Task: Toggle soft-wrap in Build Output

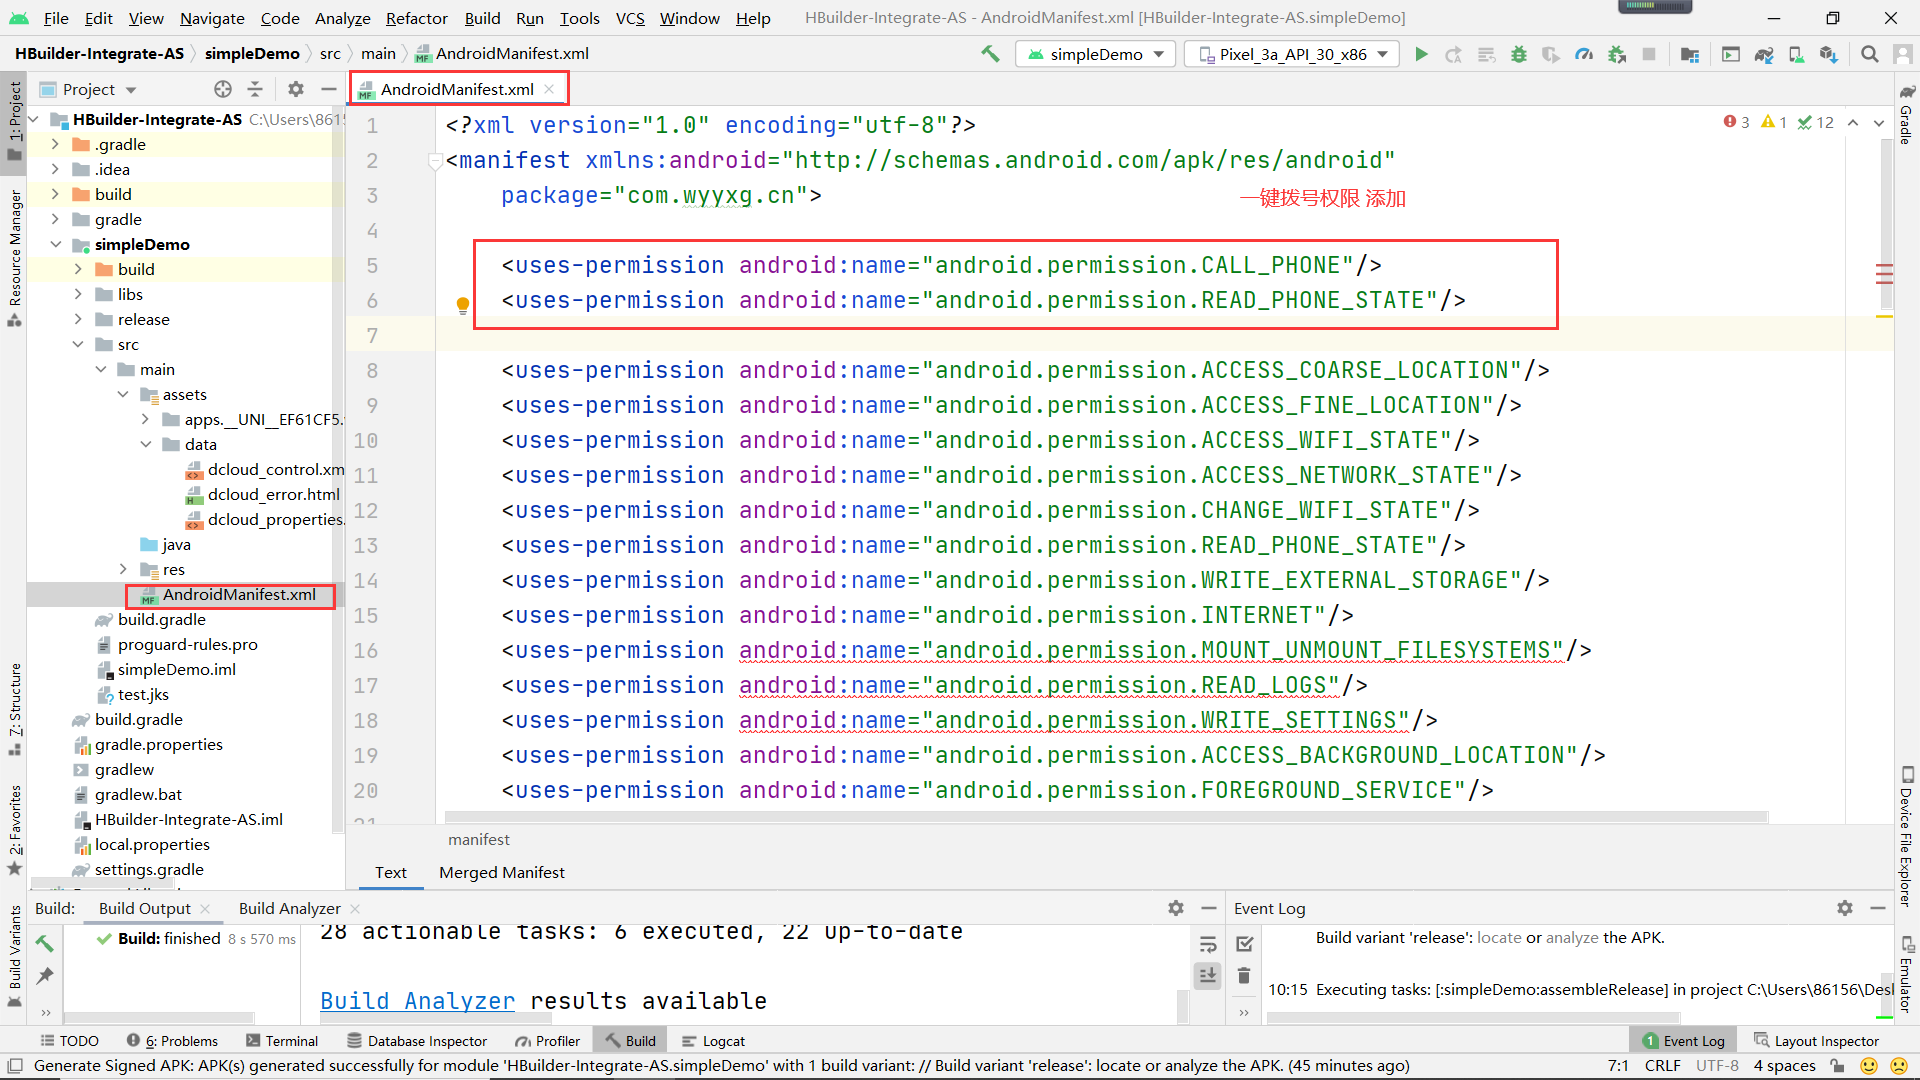Action: point(1208,944)
